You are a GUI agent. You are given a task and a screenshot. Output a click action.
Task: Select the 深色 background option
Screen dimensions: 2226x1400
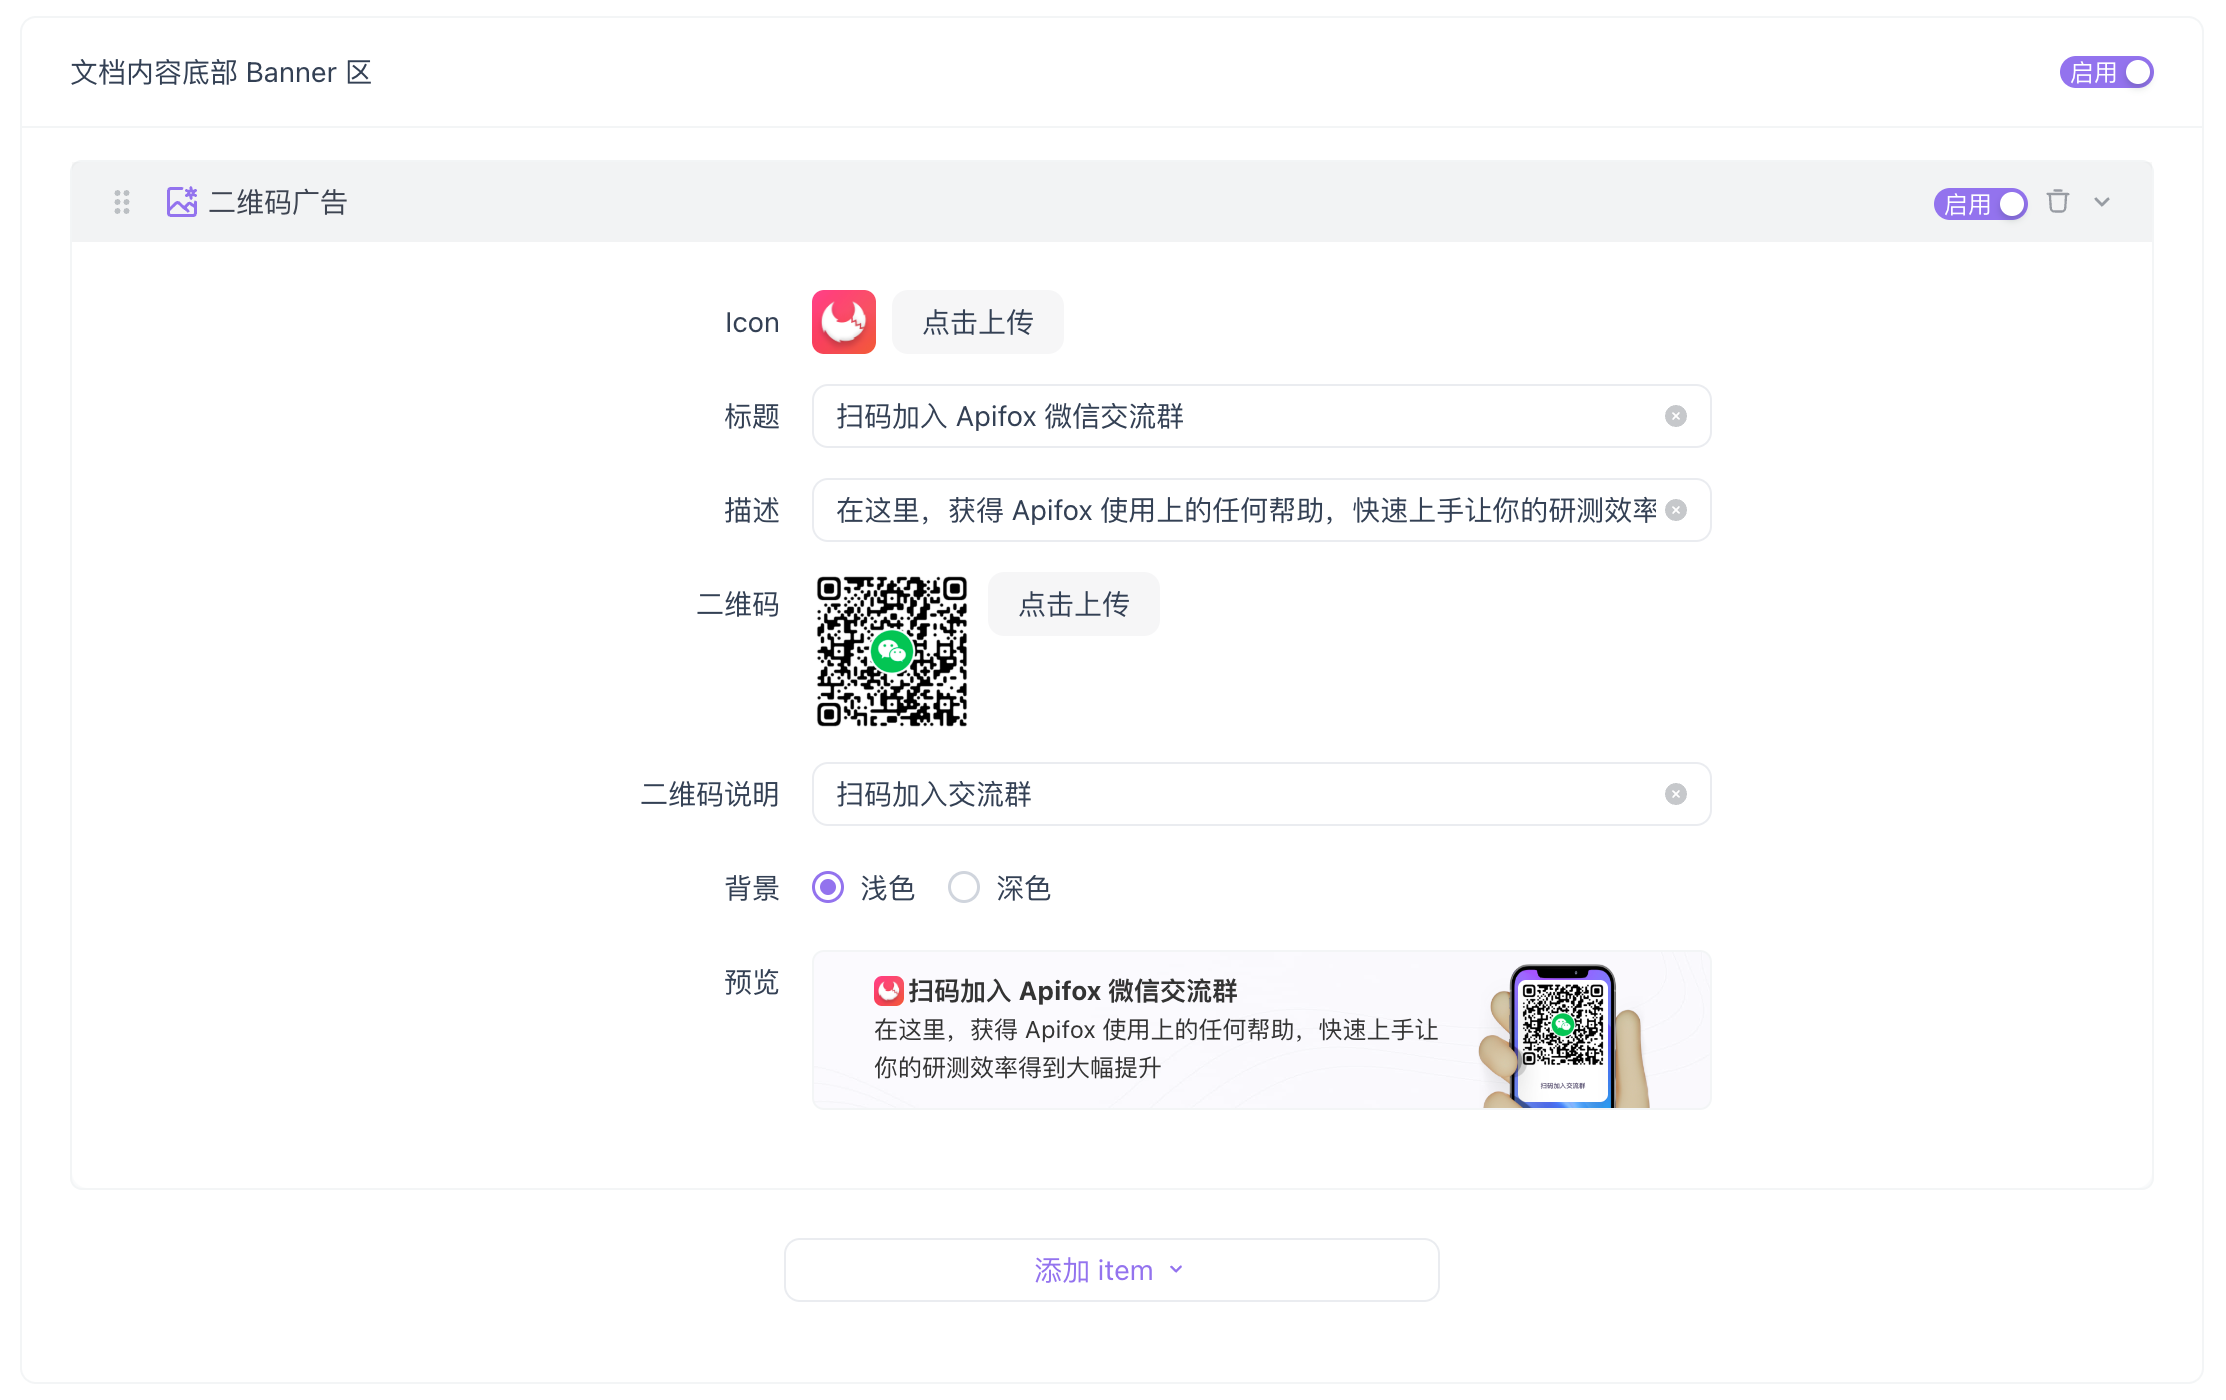pyautogui.click(x=963, y=887)
